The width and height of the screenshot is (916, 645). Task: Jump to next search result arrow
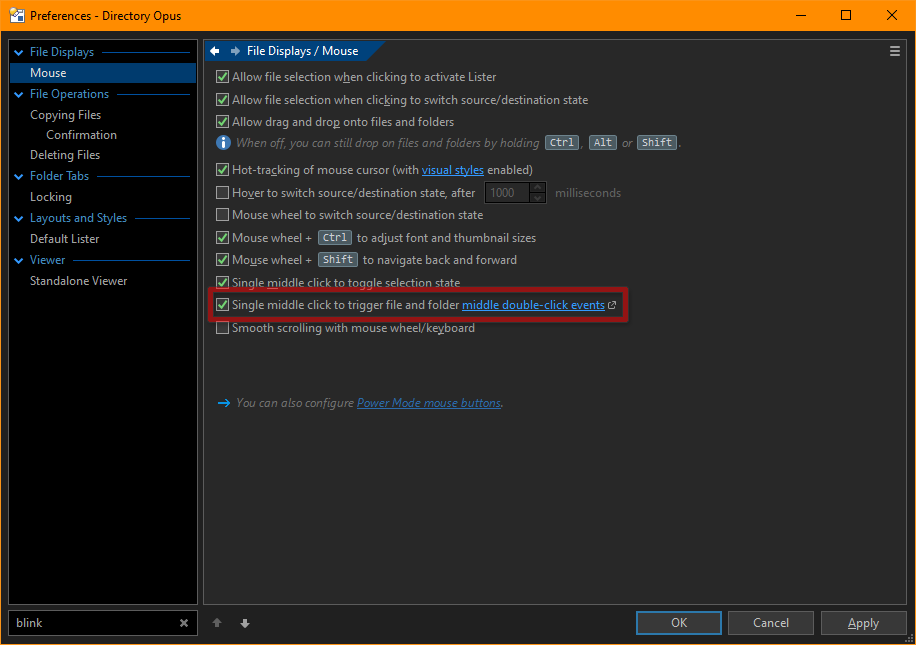245,623
